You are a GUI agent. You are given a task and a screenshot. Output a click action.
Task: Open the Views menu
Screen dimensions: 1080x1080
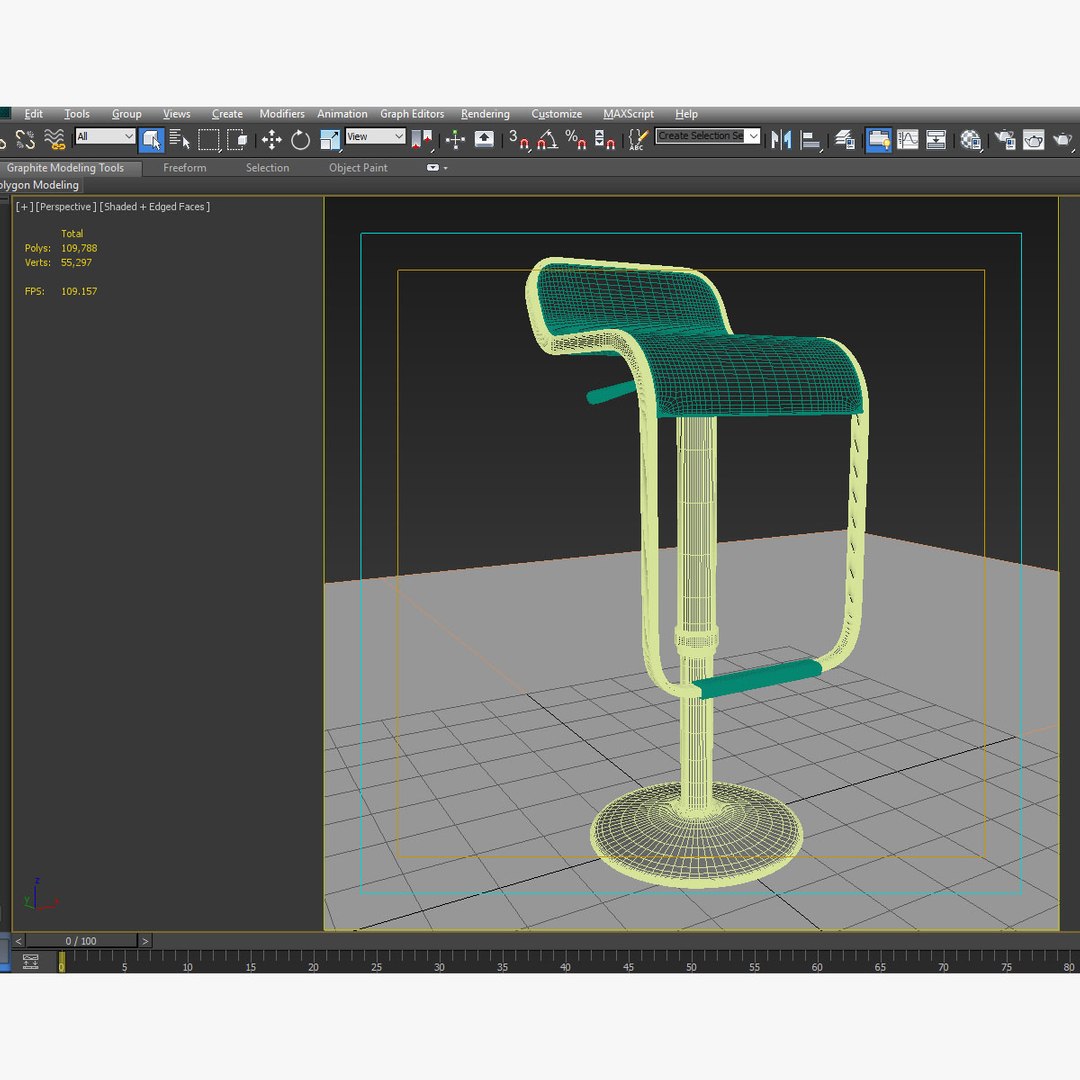click(x=176, y=114)
